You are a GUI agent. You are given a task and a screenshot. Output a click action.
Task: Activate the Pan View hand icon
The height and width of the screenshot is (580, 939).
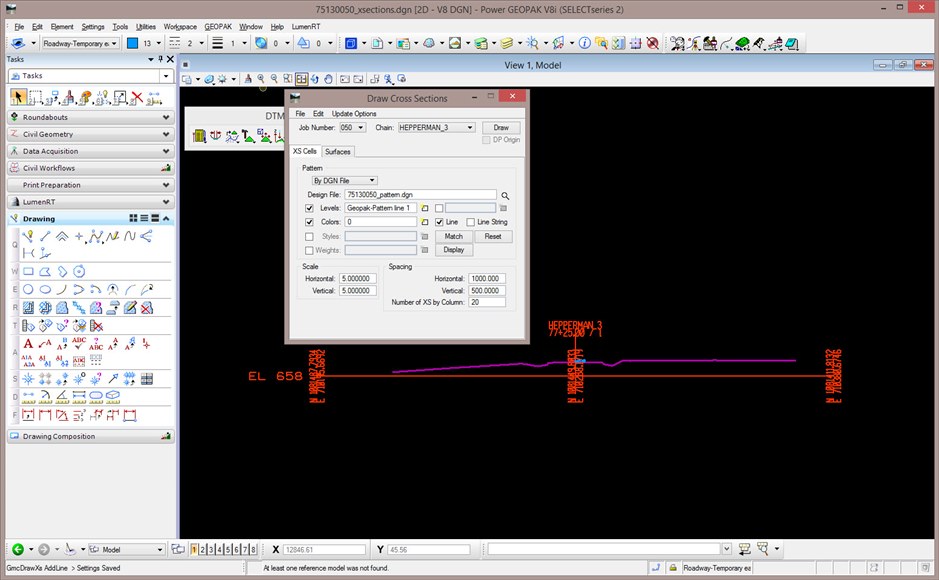pos(328,79)
